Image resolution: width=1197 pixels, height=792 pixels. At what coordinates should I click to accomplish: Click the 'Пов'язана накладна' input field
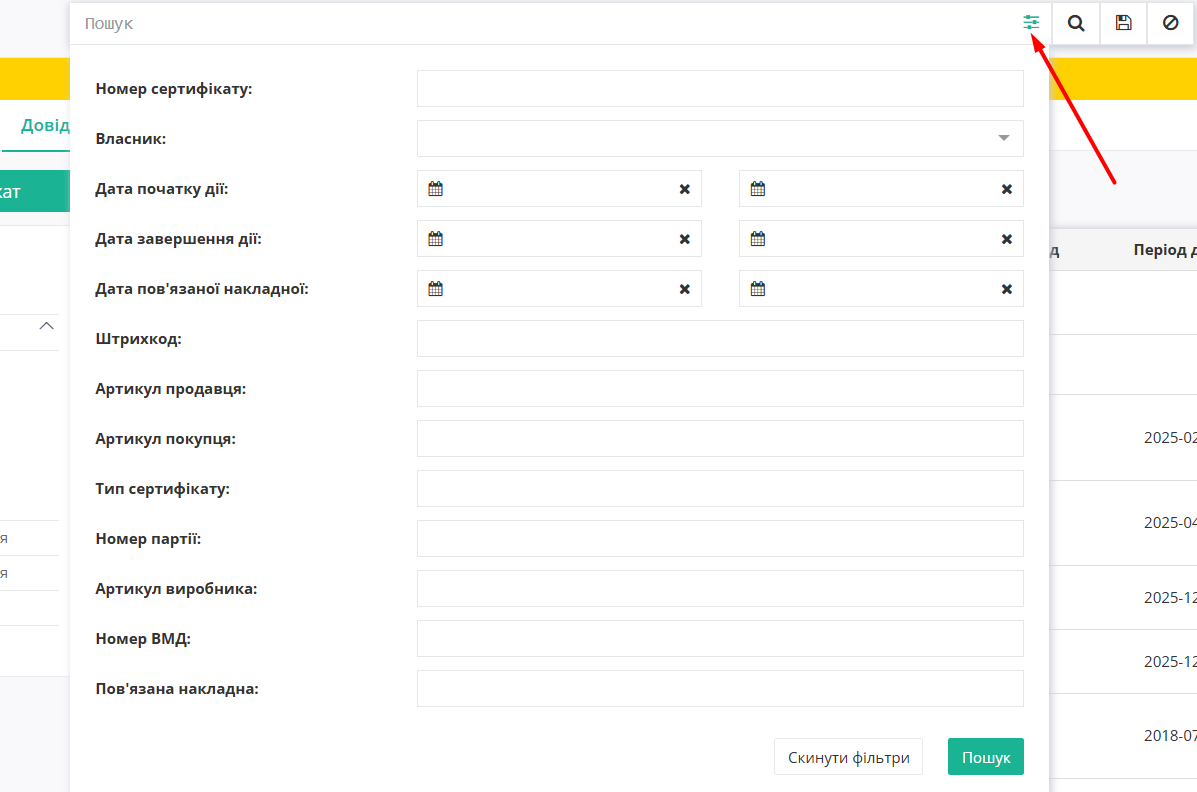(720, 689)
